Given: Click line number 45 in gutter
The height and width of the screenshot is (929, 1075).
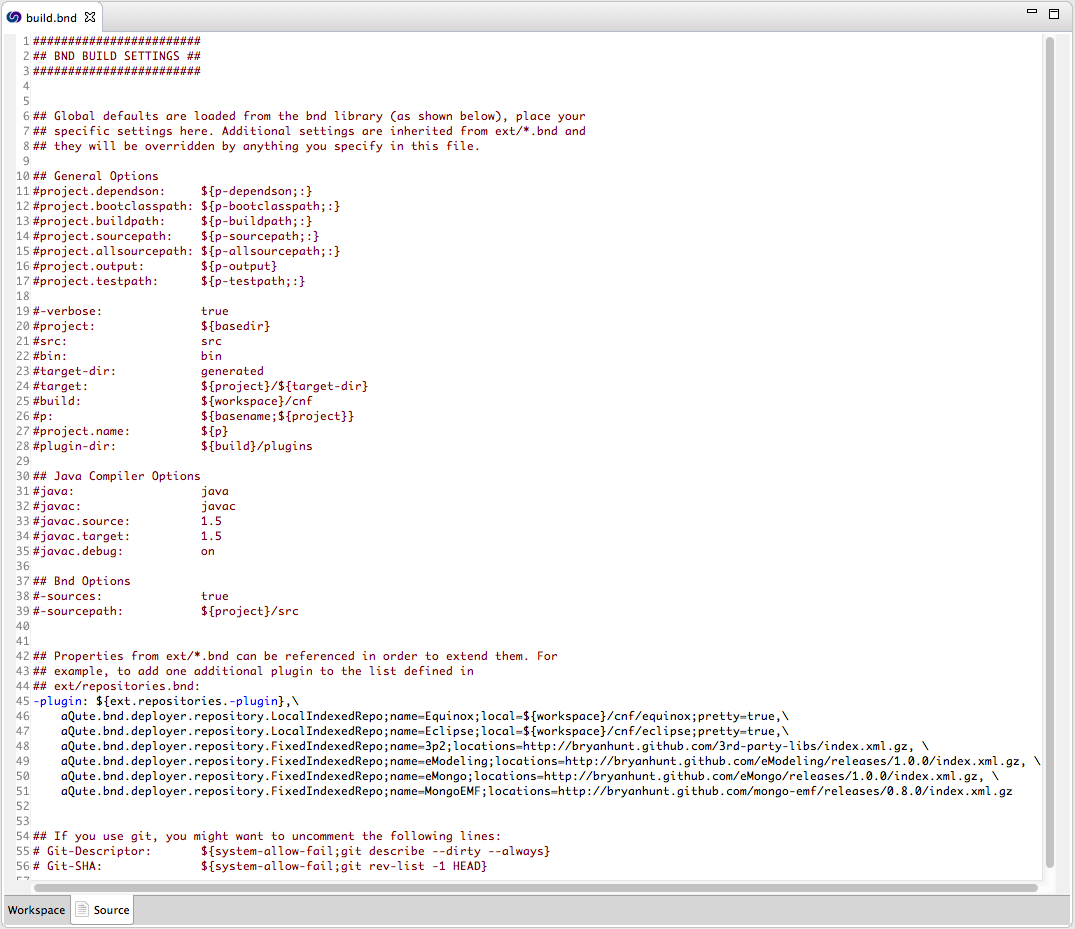Looking at the screenshot, I should (x=23, y=701).
